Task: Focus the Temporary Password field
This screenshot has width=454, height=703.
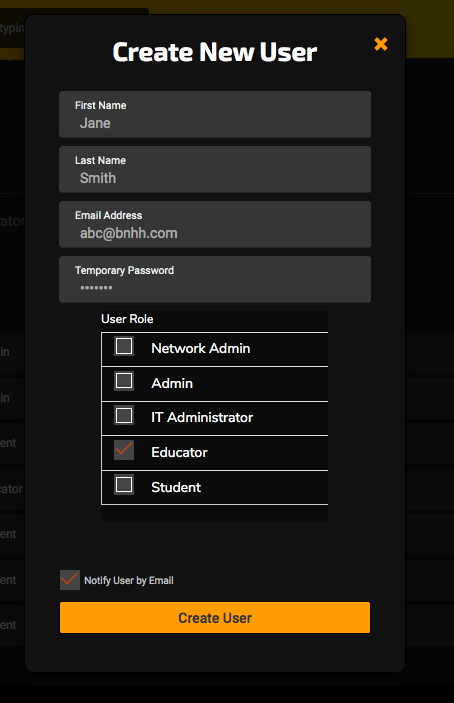Action: (215, 279)
